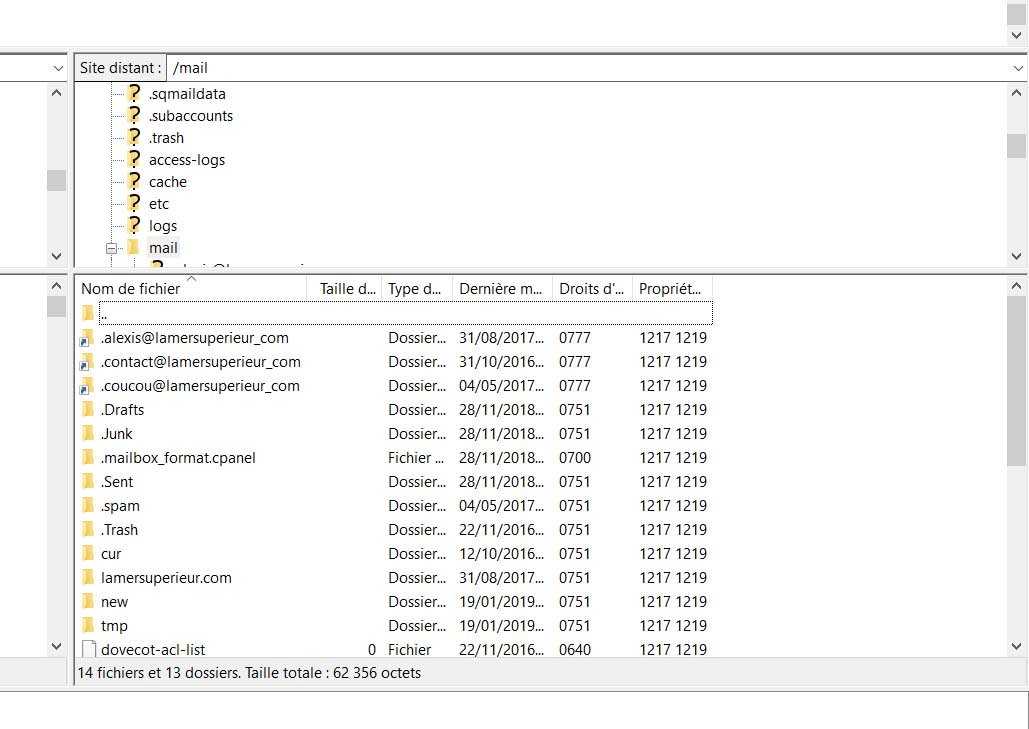Click the 12/10/2016 date of cur
1029x729 pixels.
(501, 554)
